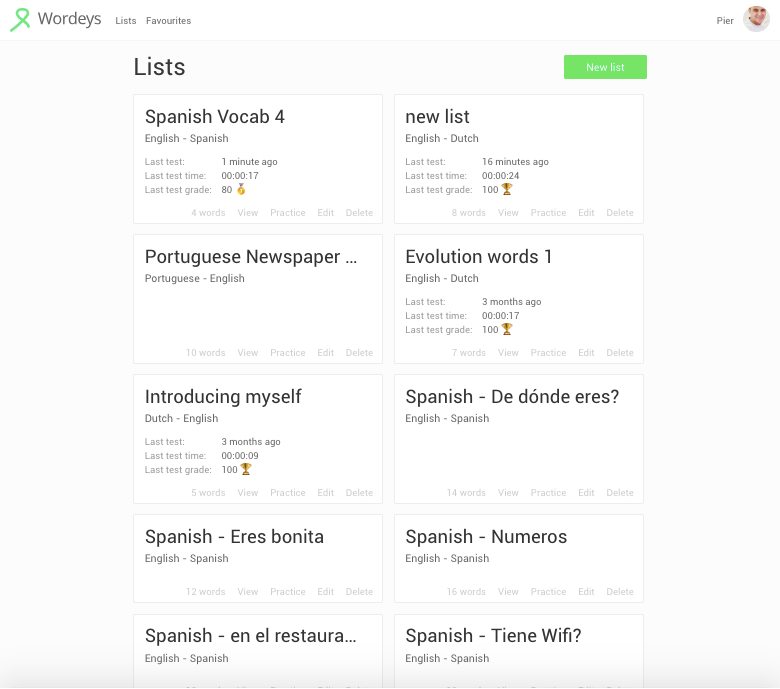Viewport: 780px width, 689px height.
Task: Click the 14 words count label
Action: pos(466,492)
